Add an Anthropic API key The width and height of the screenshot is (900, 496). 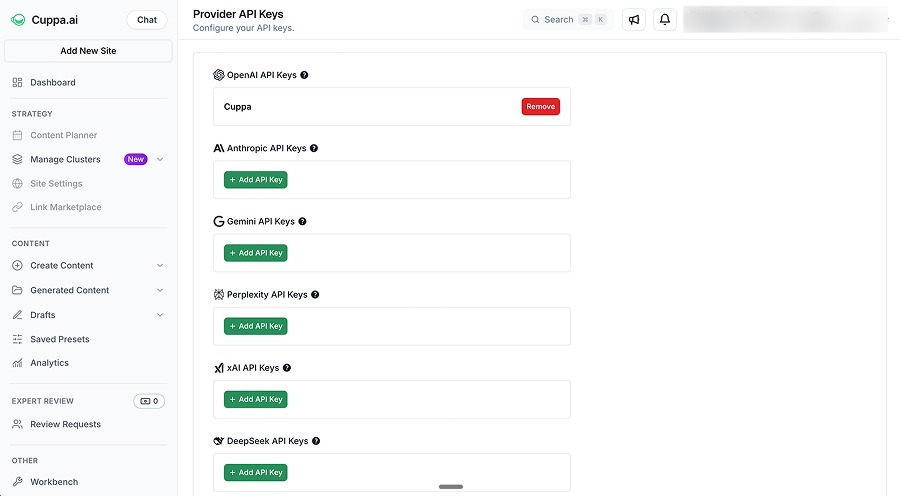[255, 180]
